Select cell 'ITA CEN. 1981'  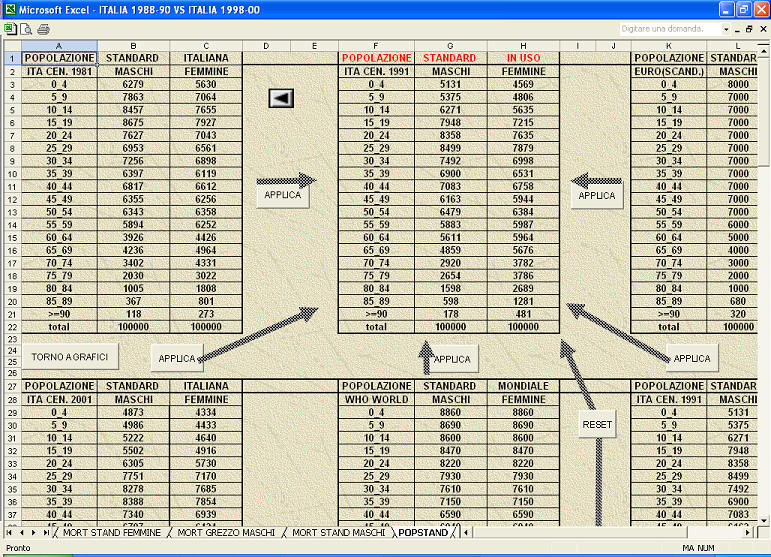59,71
